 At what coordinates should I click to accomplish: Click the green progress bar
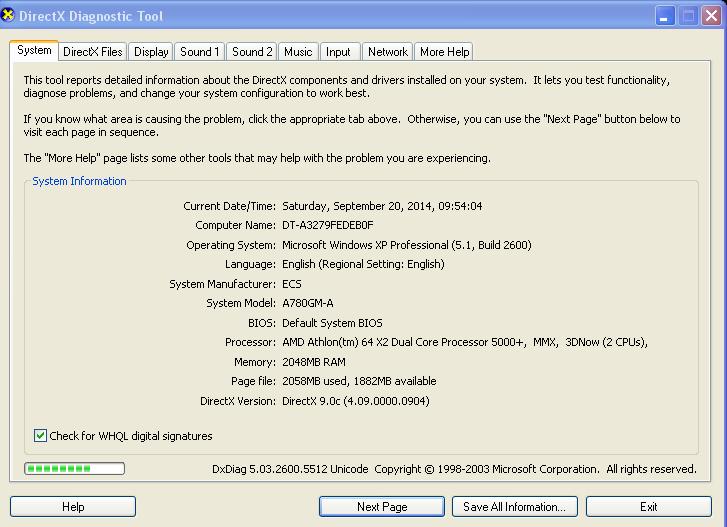click(75, 469)
